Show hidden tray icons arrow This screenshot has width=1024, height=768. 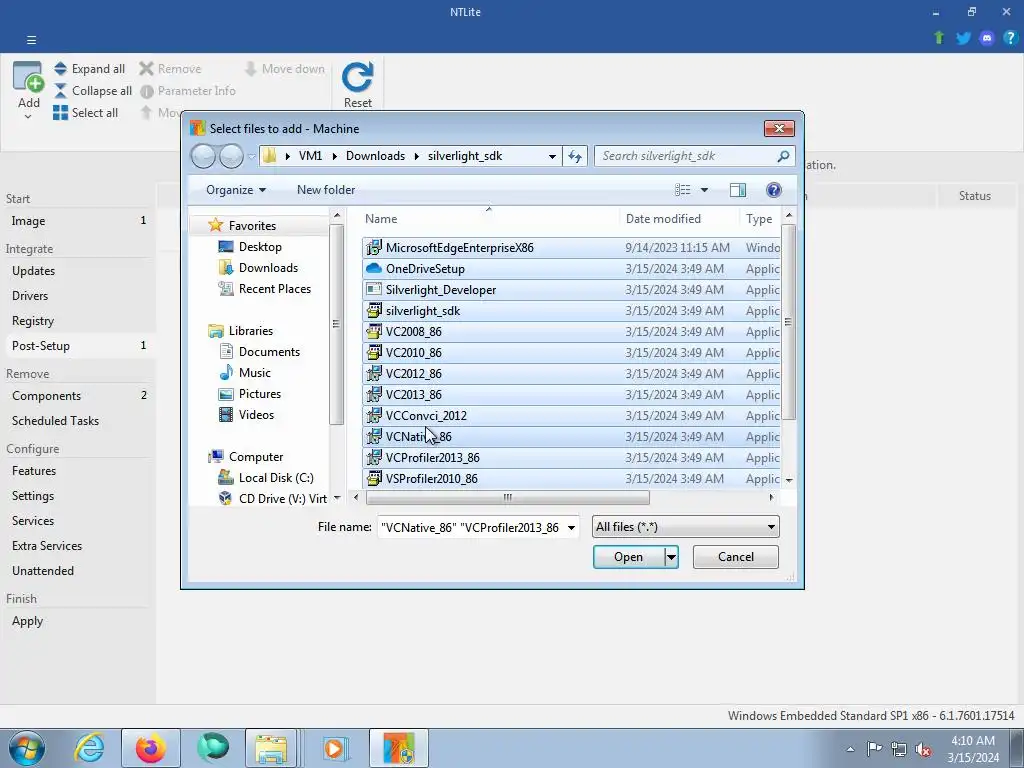(850, 750)
